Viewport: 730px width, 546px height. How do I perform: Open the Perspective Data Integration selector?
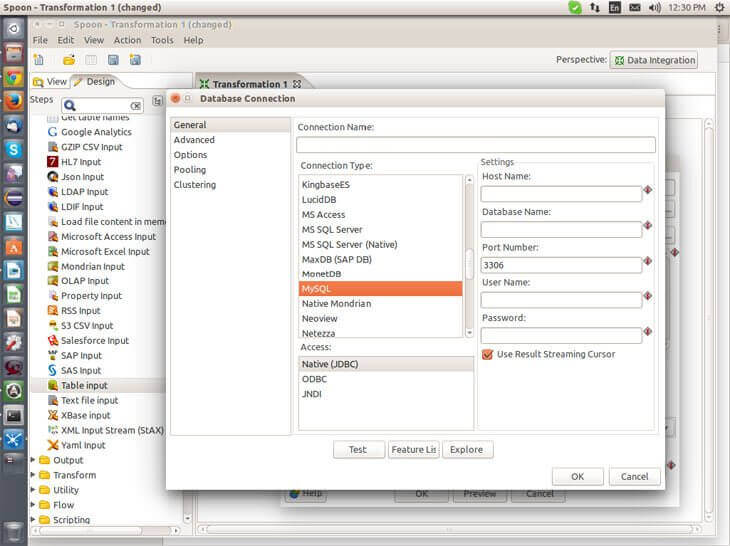[654, 60]
